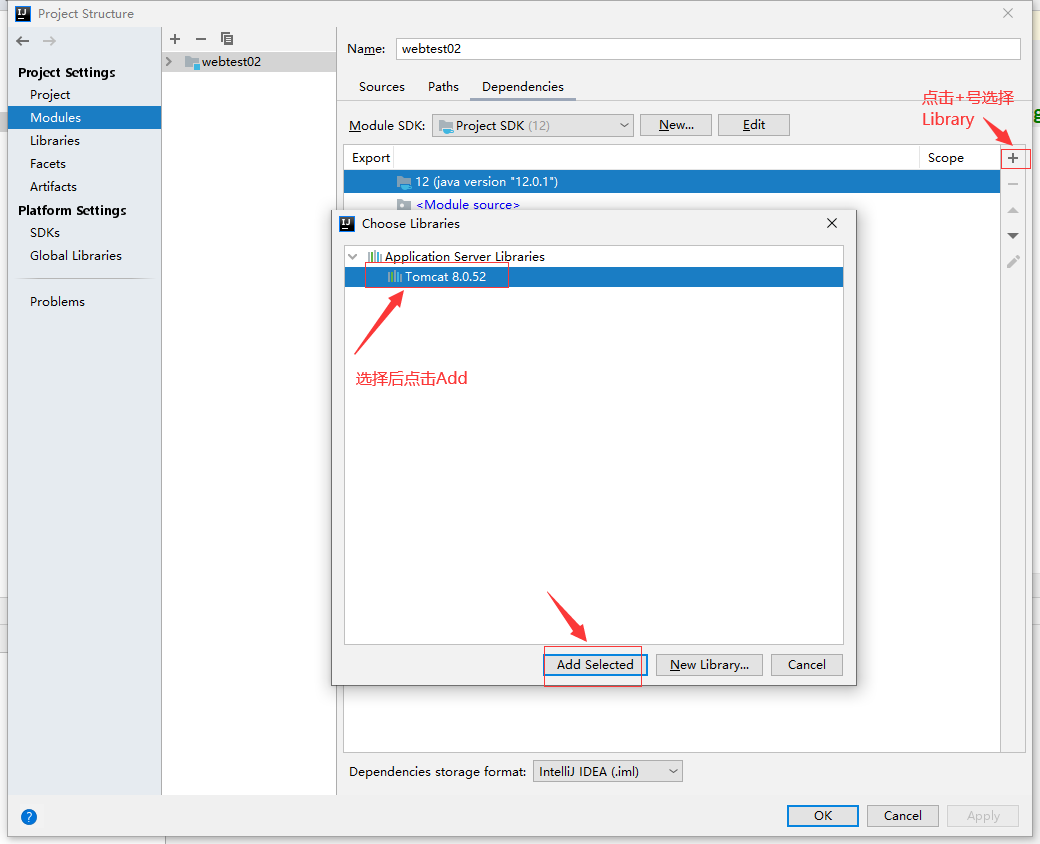Click the New Library... button
The image size is (1040, 844).
pyautogui.click(x=709, y=665)
